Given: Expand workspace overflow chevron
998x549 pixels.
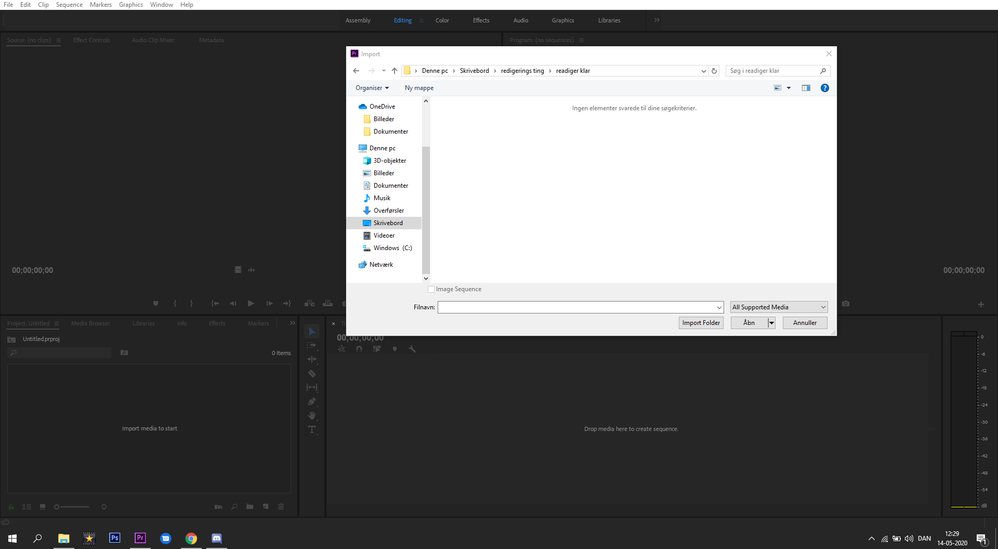Looking at the screenshot, I should click(657, 20).
